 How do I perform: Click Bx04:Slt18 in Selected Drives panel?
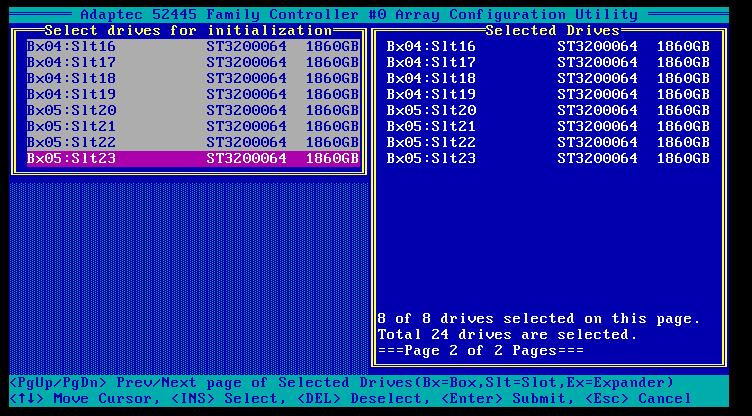(x=548, y=78)
